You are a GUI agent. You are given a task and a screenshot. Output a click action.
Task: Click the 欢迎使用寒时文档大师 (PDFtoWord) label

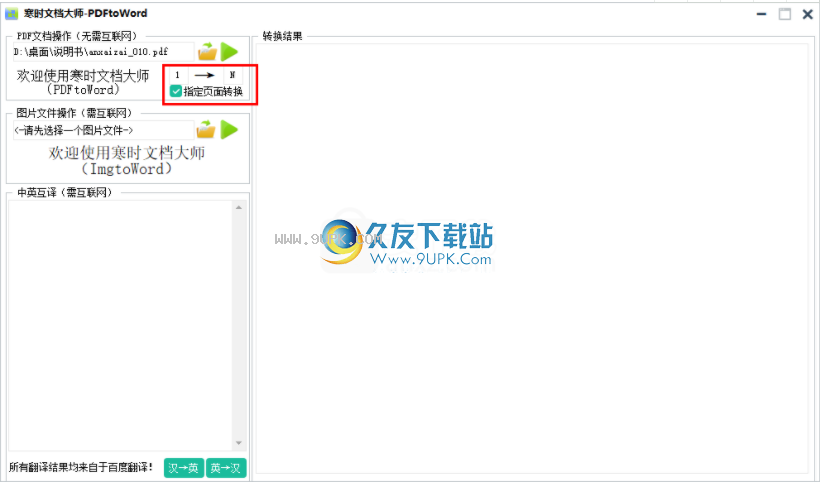(x=83, y=82)
